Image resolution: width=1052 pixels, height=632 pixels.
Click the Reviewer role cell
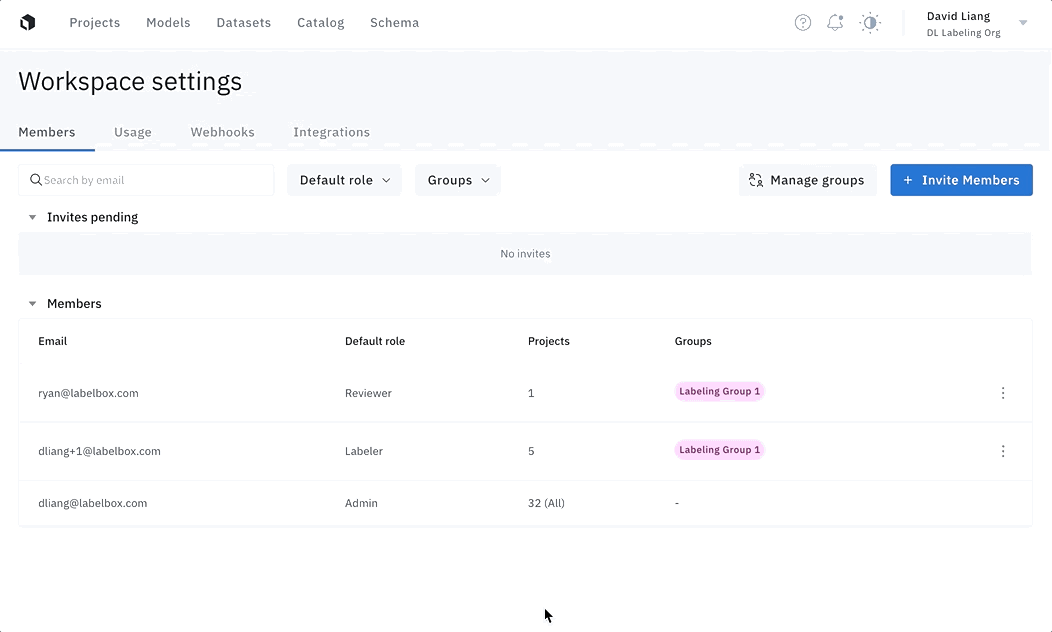point(368,393)
